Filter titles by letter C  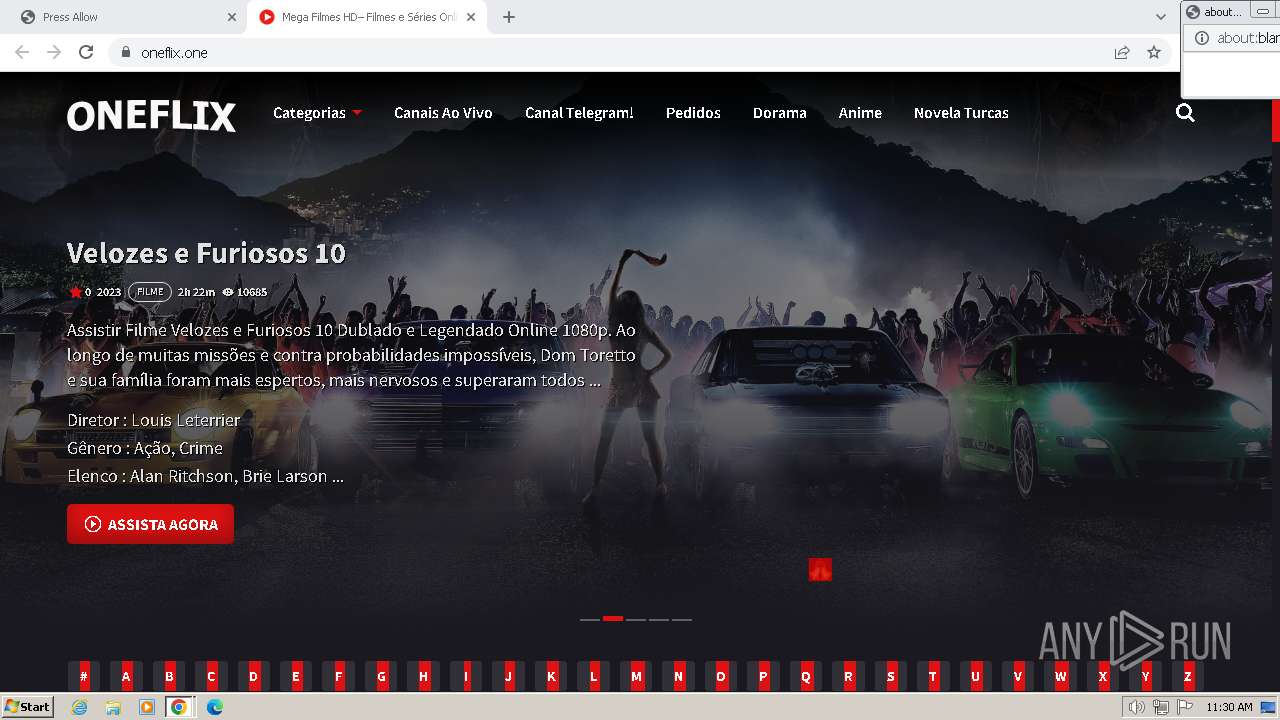(211, 676)
